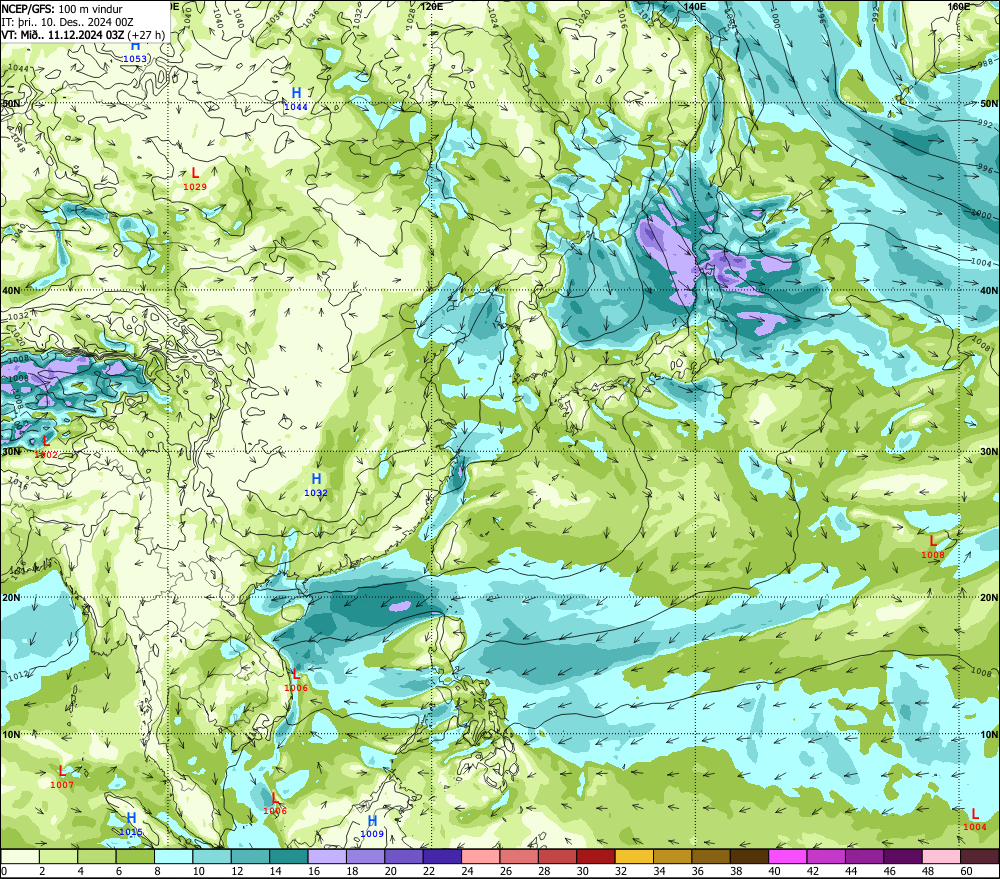Image resolution: width=1000 pixels, height=879 pixels.
Task: Pick the light cyan 8–10 legend swatch
Action: tap(173, 856)
